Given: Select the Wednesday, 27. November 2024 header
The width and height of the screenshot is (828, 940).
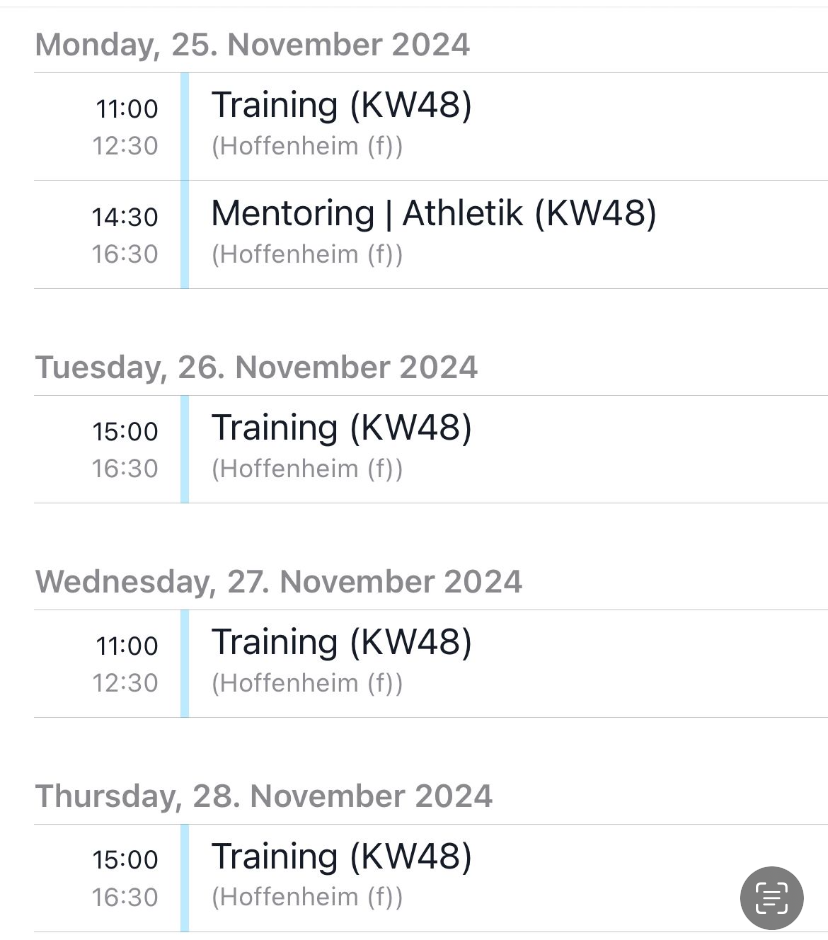Looking at the screenshot, I should click(x=278, y=582).
